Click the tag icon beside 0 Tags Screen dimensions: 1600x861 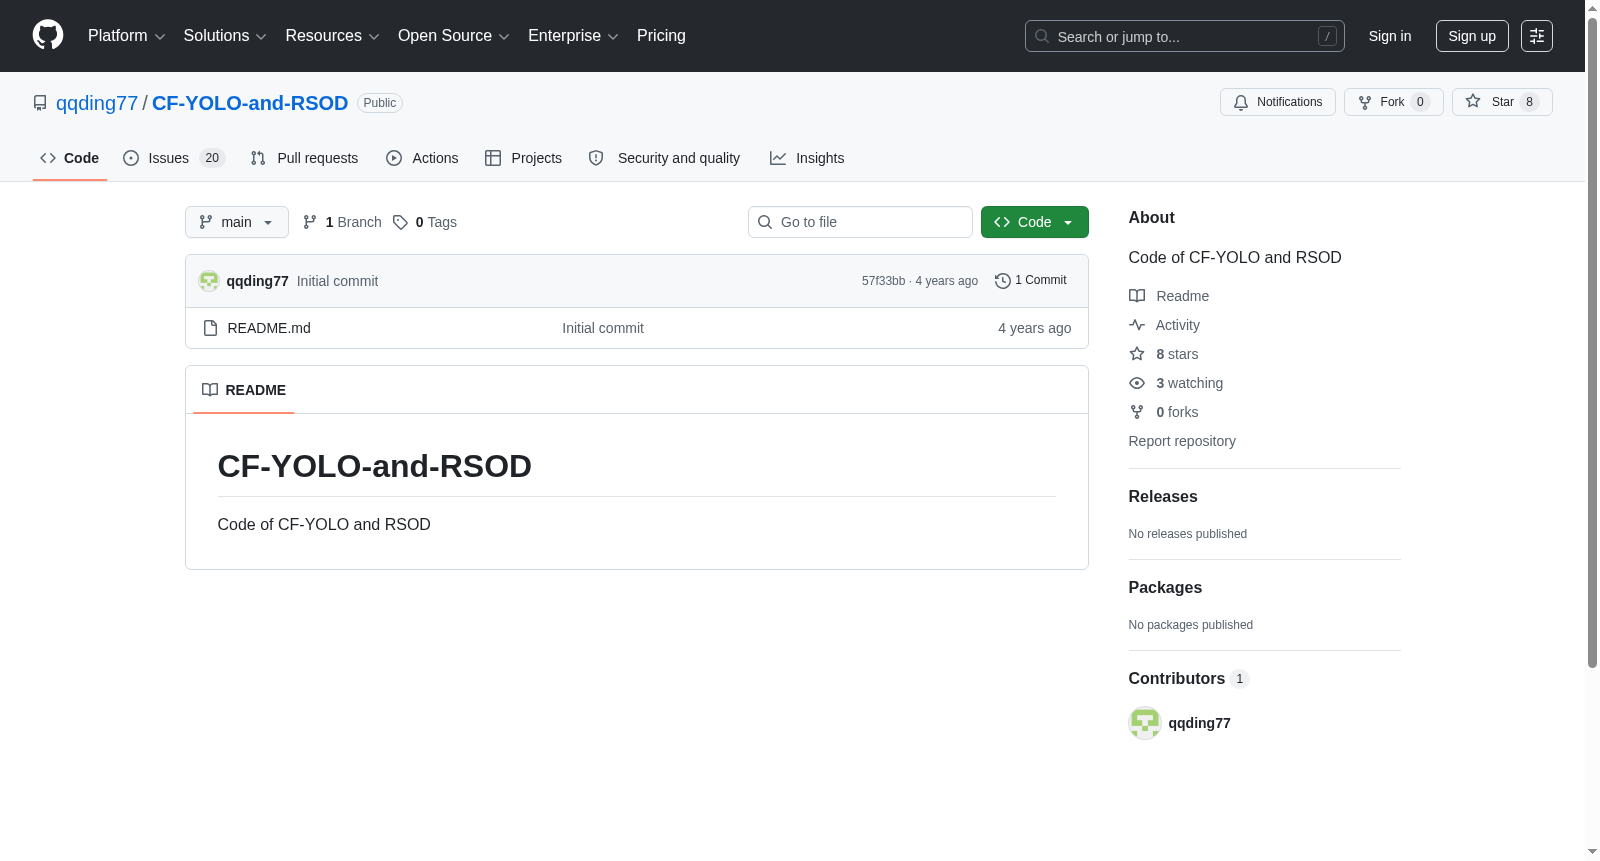[400, 222]
